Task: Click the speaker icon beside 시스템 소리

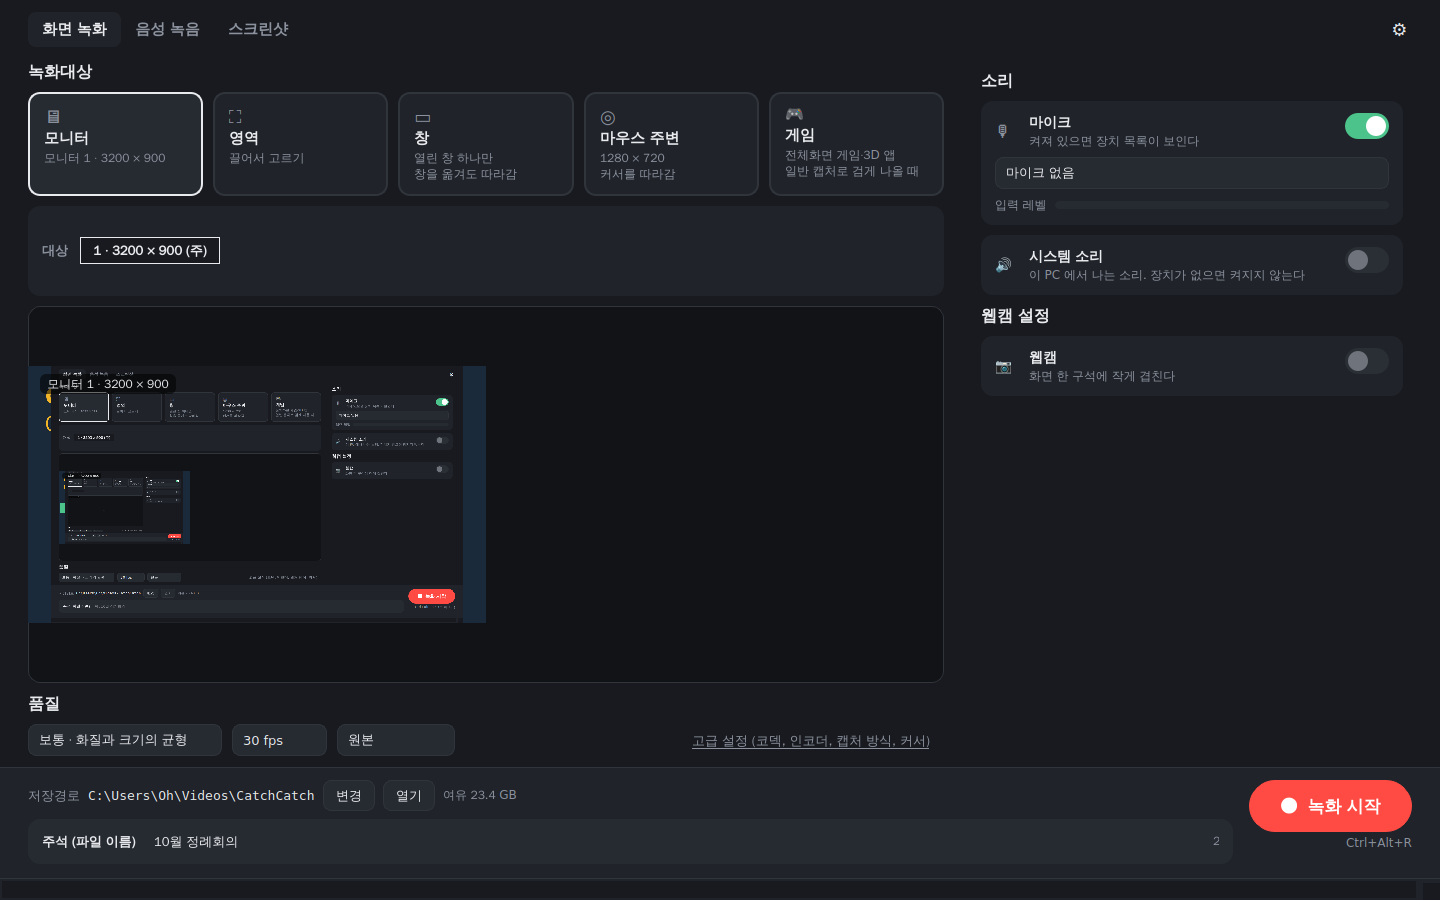Action: coord(1003,265)
